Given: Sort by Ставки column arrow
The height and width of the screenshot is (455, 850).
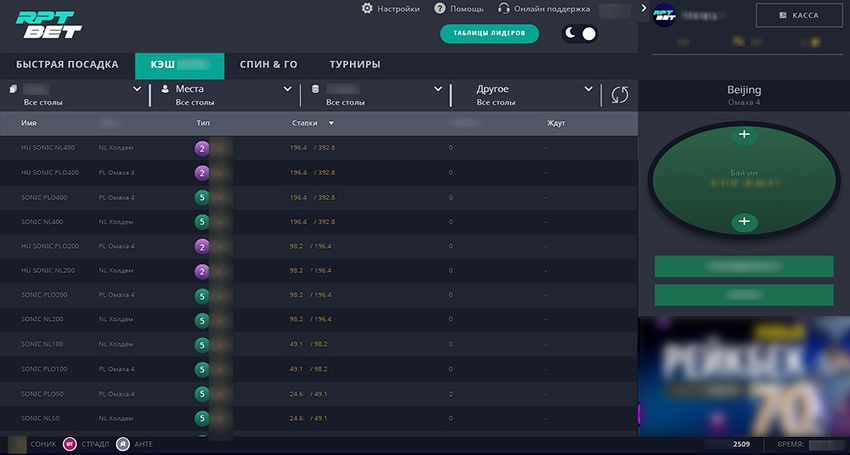Looking at the screenshot, I should click(331, 124).
